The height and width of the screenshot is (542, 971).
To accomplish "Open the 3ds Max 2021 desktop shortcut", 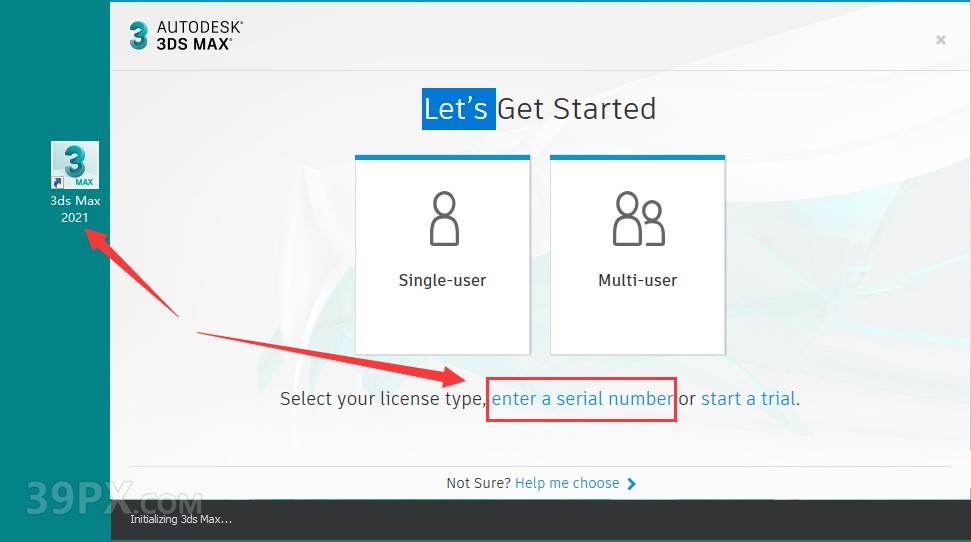I will coord(75,182).
